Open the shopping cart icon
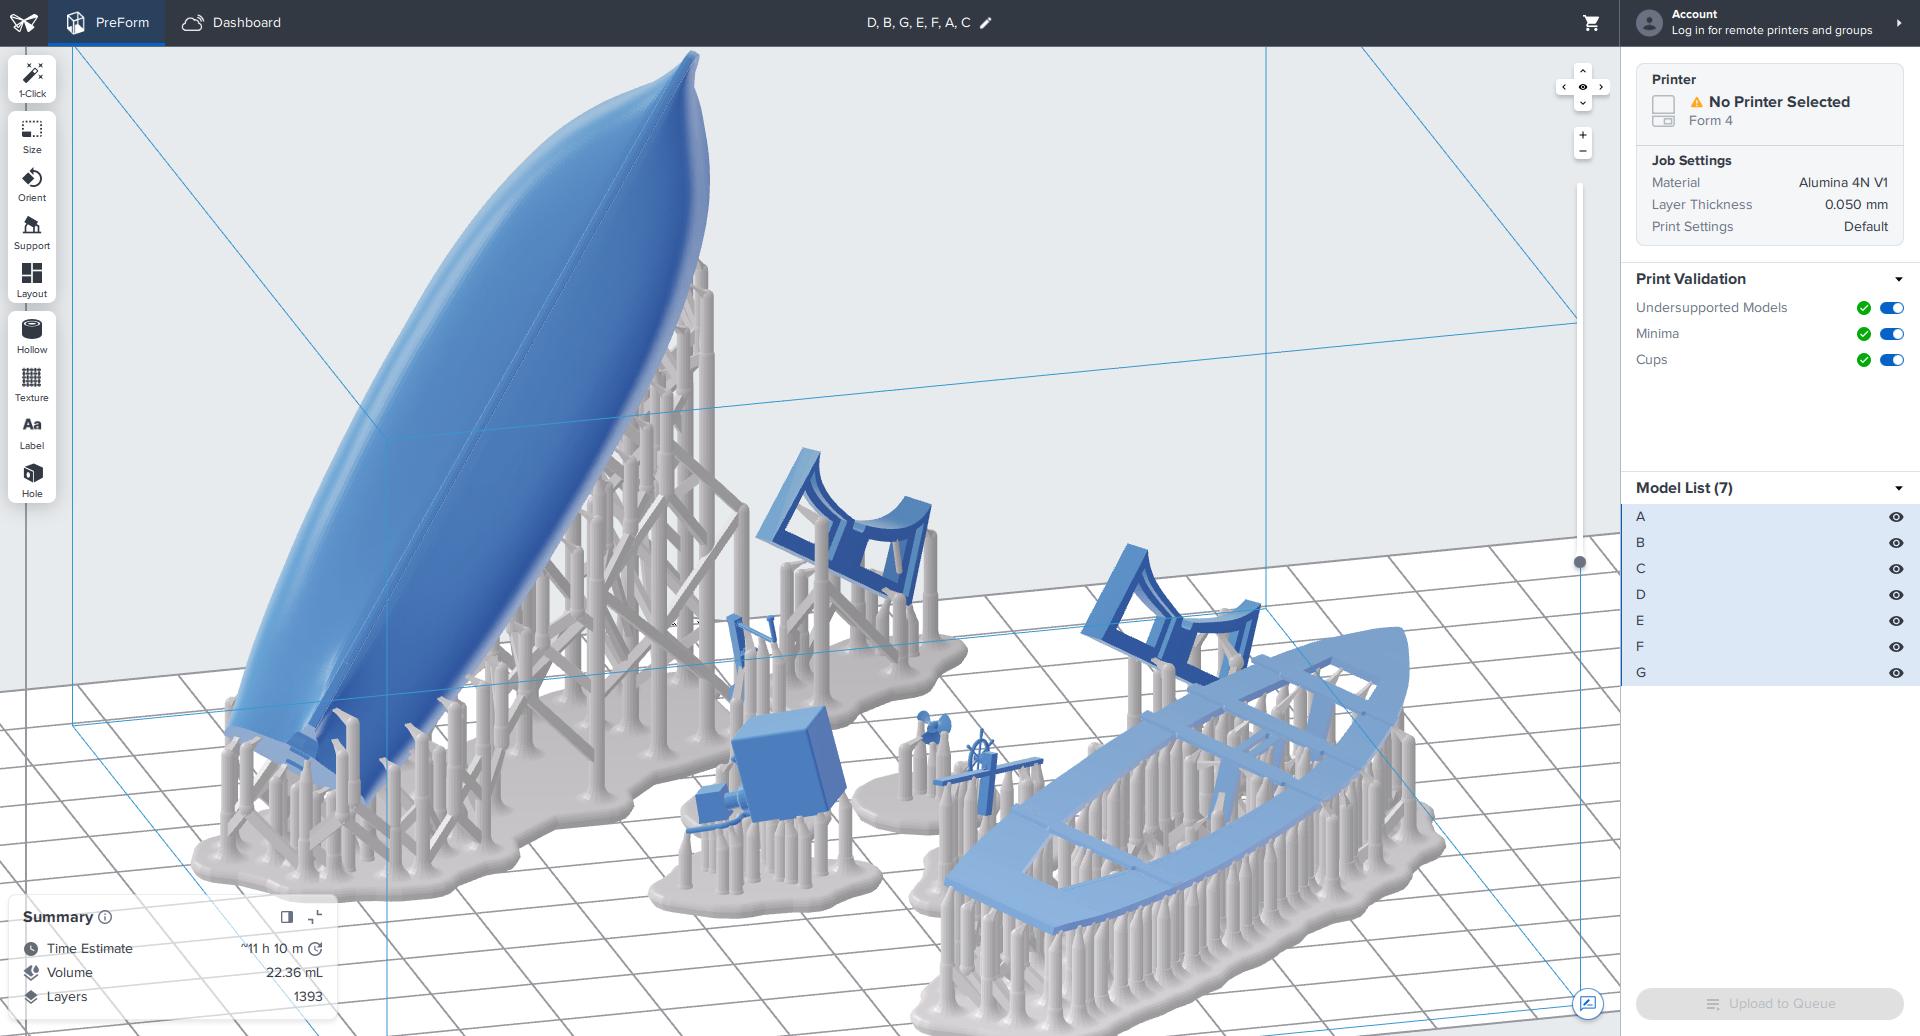This screenshot has height=1036, width=1920. tap(1591, 23)
